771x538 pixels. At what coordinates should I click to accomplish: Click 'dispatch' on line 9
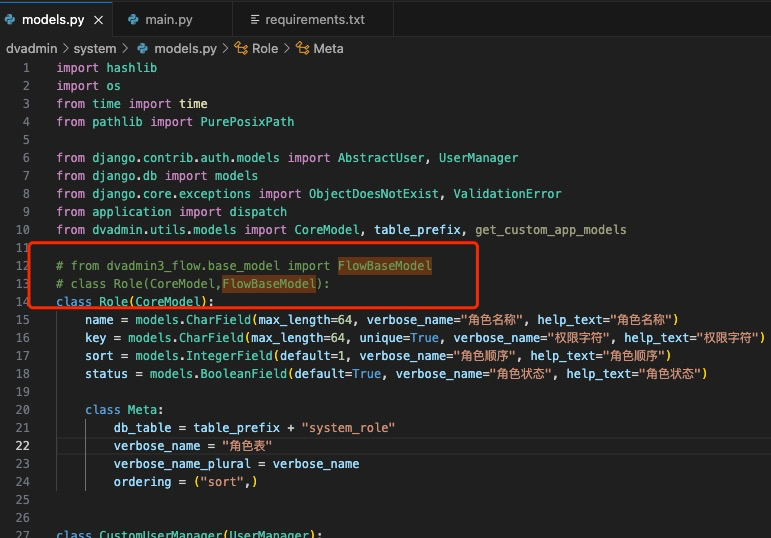click(x=258, y=212)
